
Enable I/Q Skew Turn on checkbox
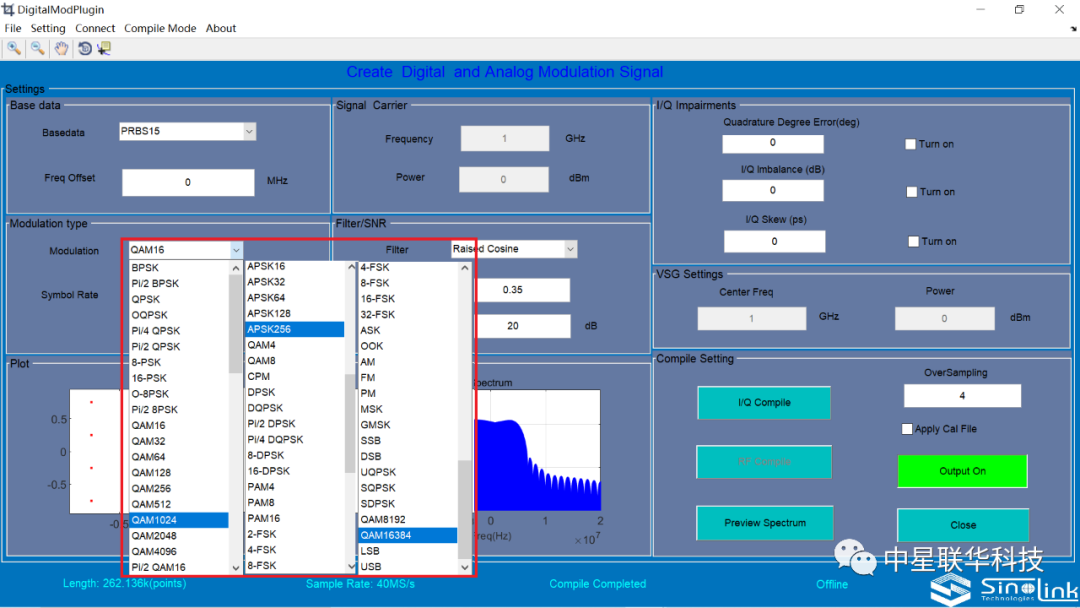tap(913, 242)
